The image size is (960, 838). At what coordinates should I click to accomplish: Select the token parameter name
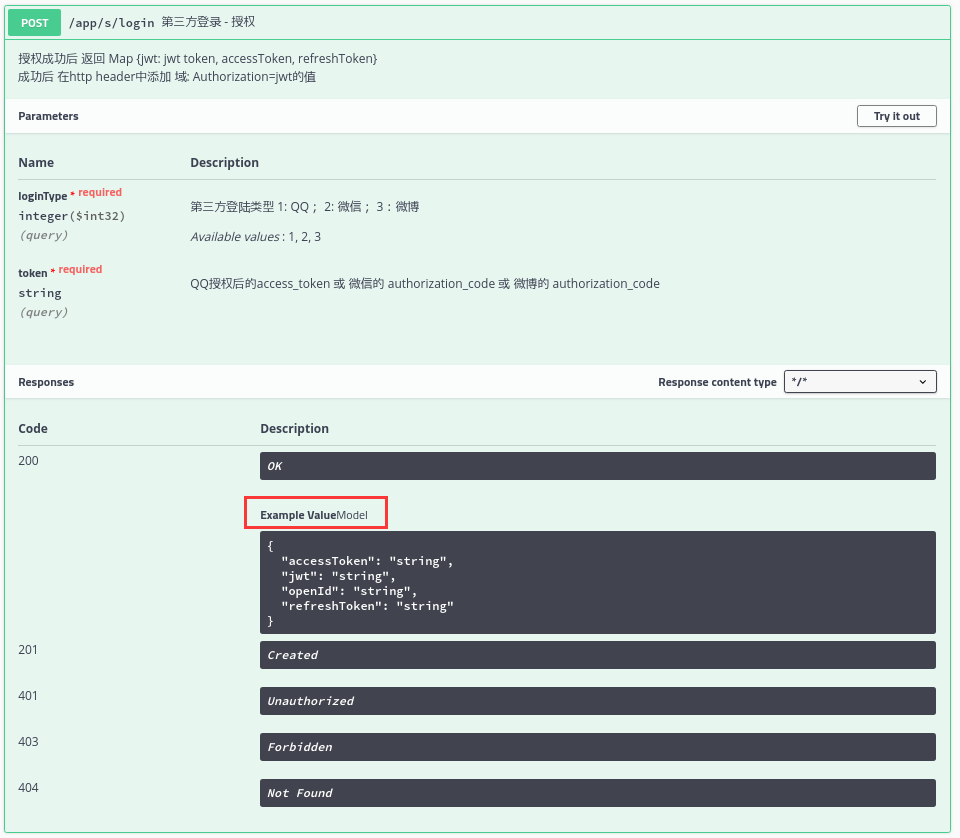coord(33,273)
